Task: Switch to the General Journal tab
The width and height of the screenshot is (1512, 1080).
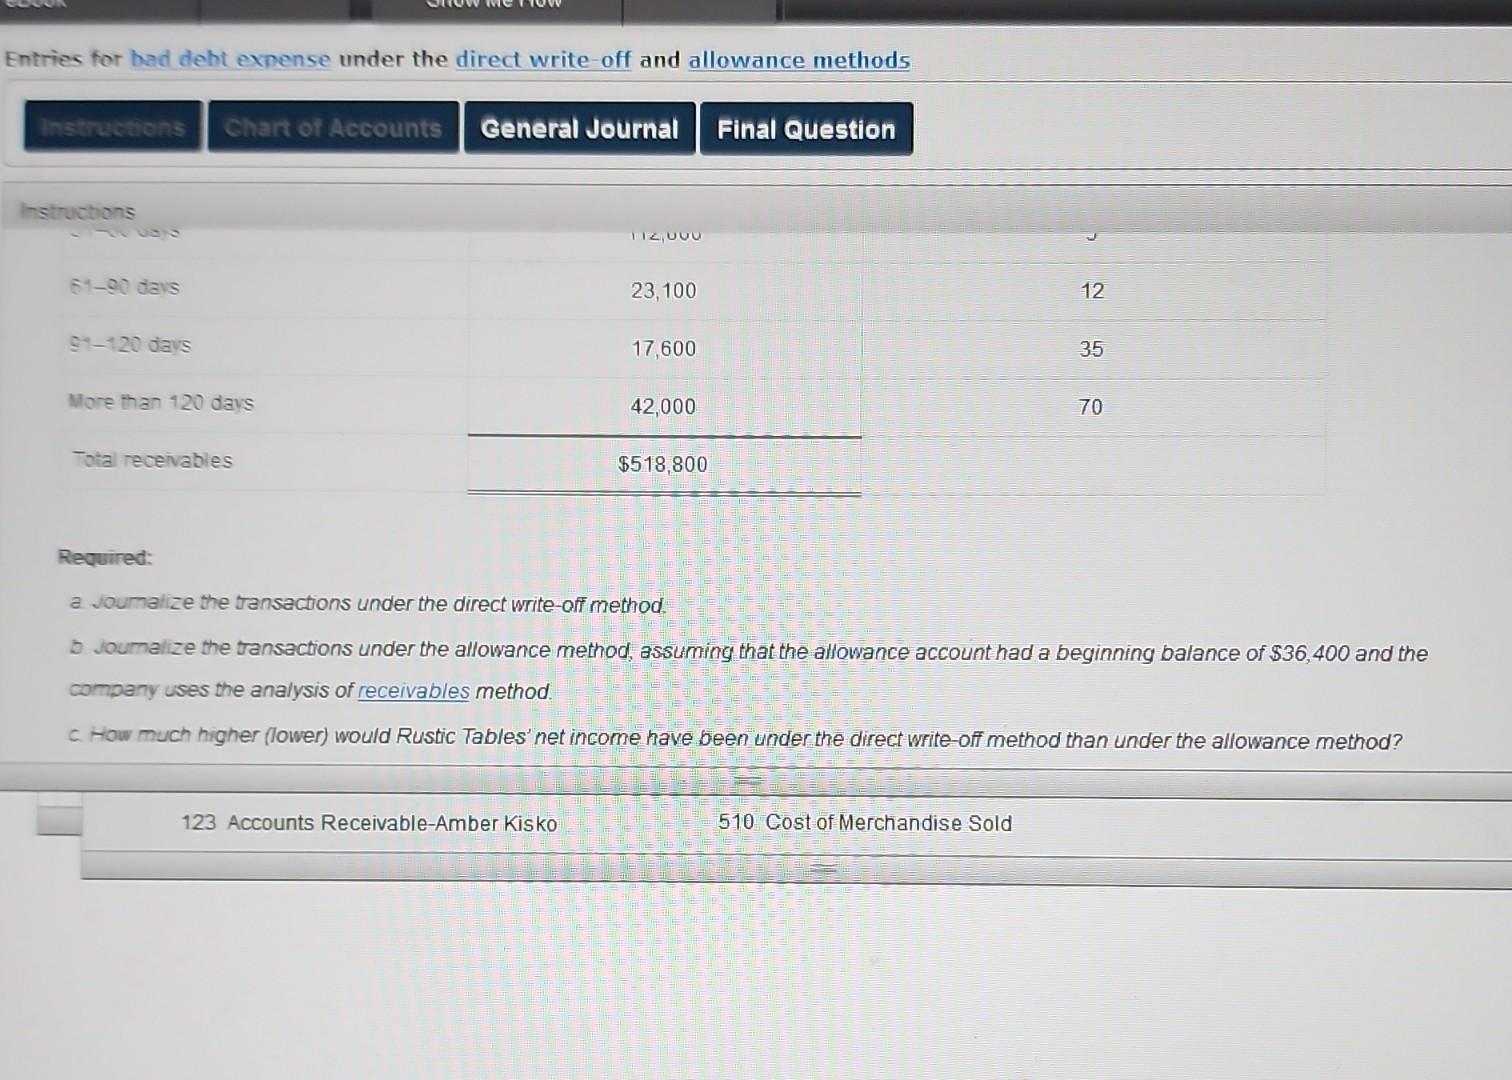Action: pos(578,129)
